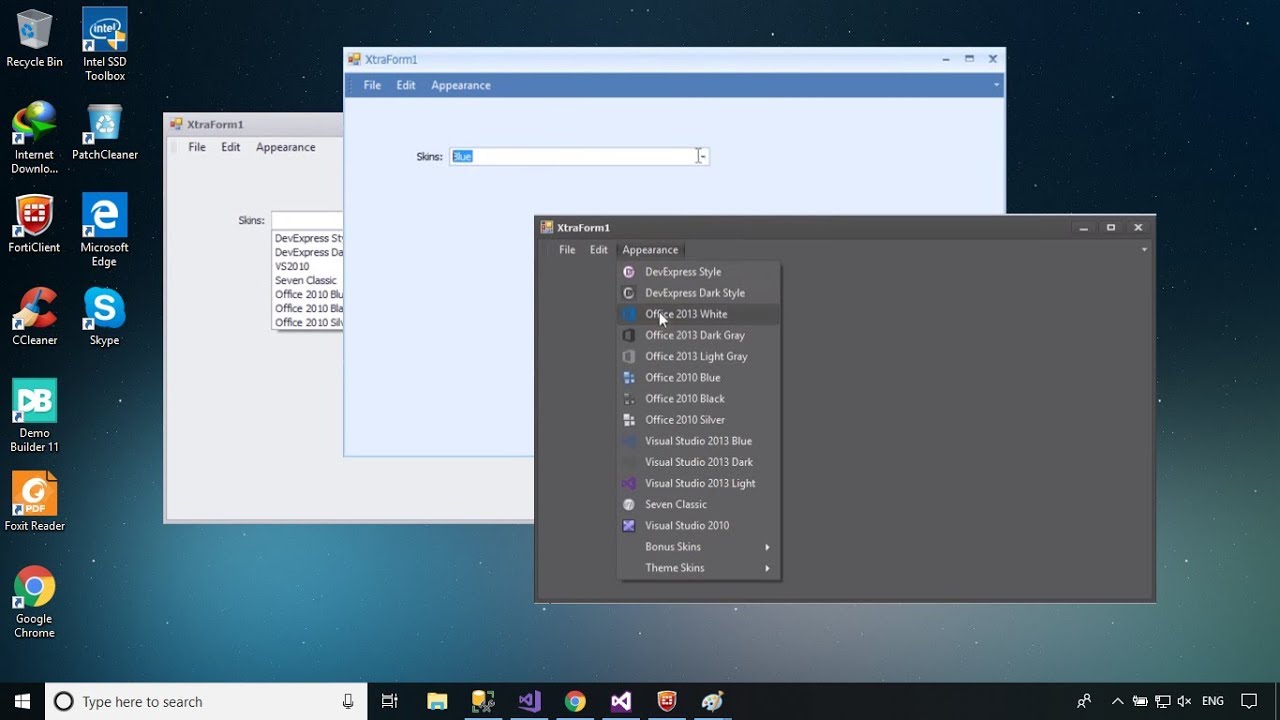
Task: Open the File menu in the blue window
Action: (372, 85)
